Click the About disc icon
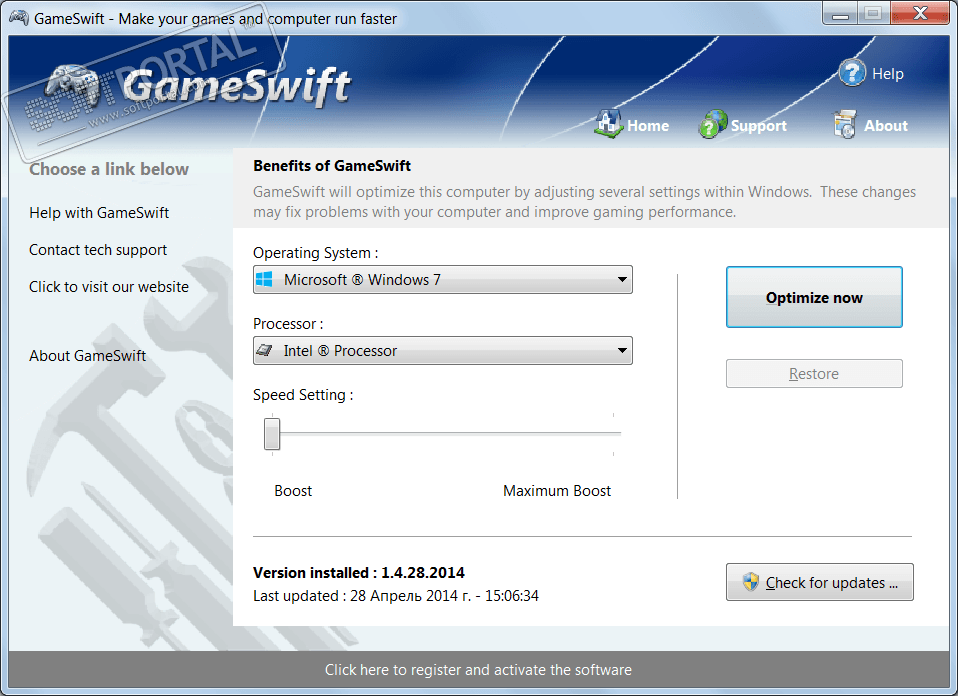This screenshot has width=958, height=696. point(845,125)
